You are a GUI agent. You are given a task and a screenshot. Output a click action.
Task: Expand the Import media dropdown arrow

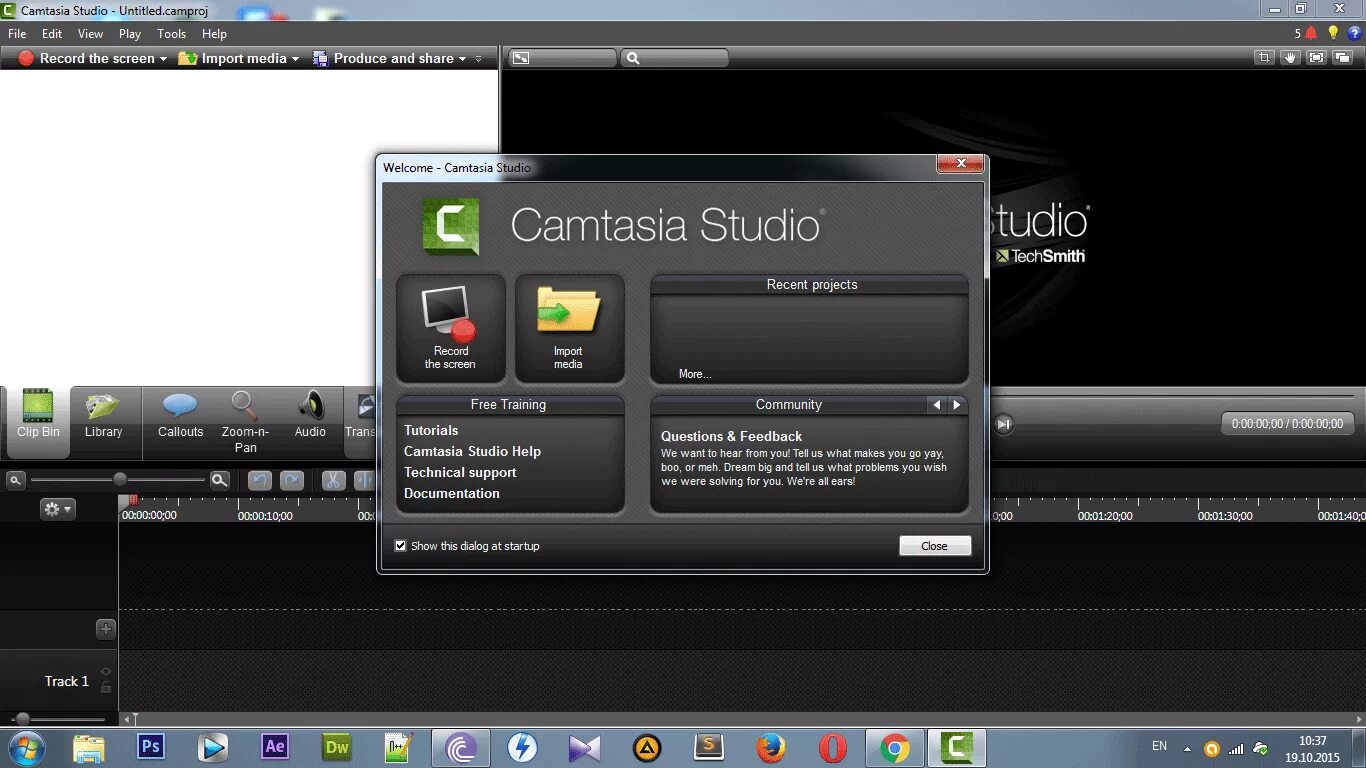coord(295,59)
